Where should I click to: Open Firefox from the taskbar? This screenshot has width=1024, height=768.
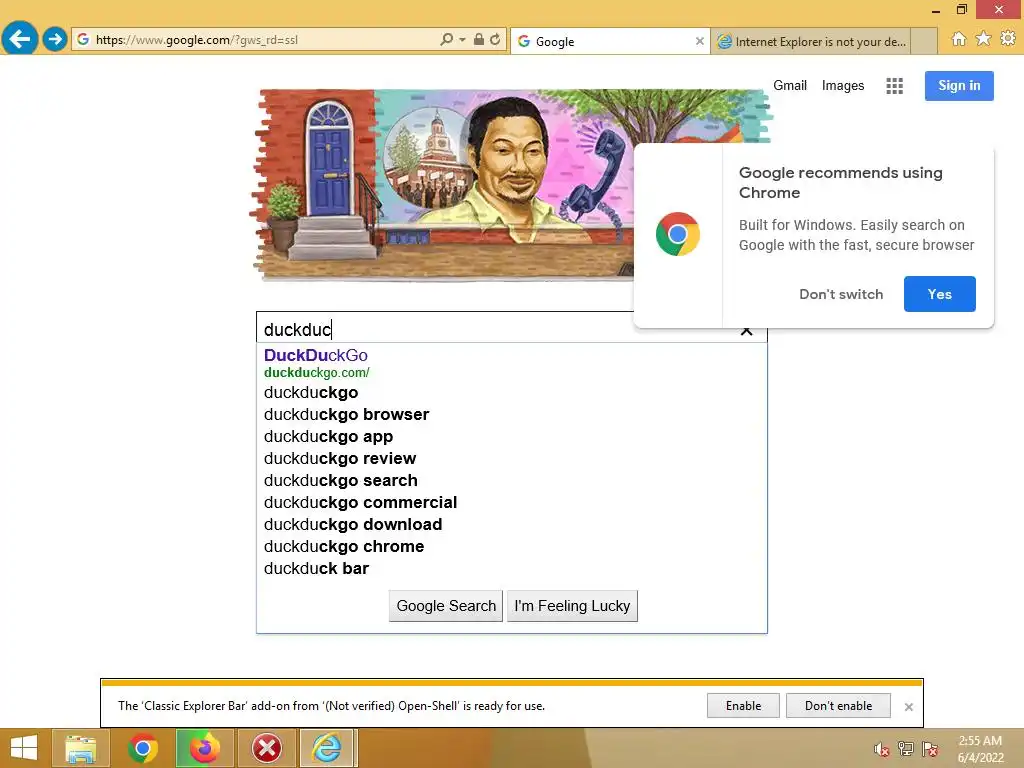tap(204, 748)
